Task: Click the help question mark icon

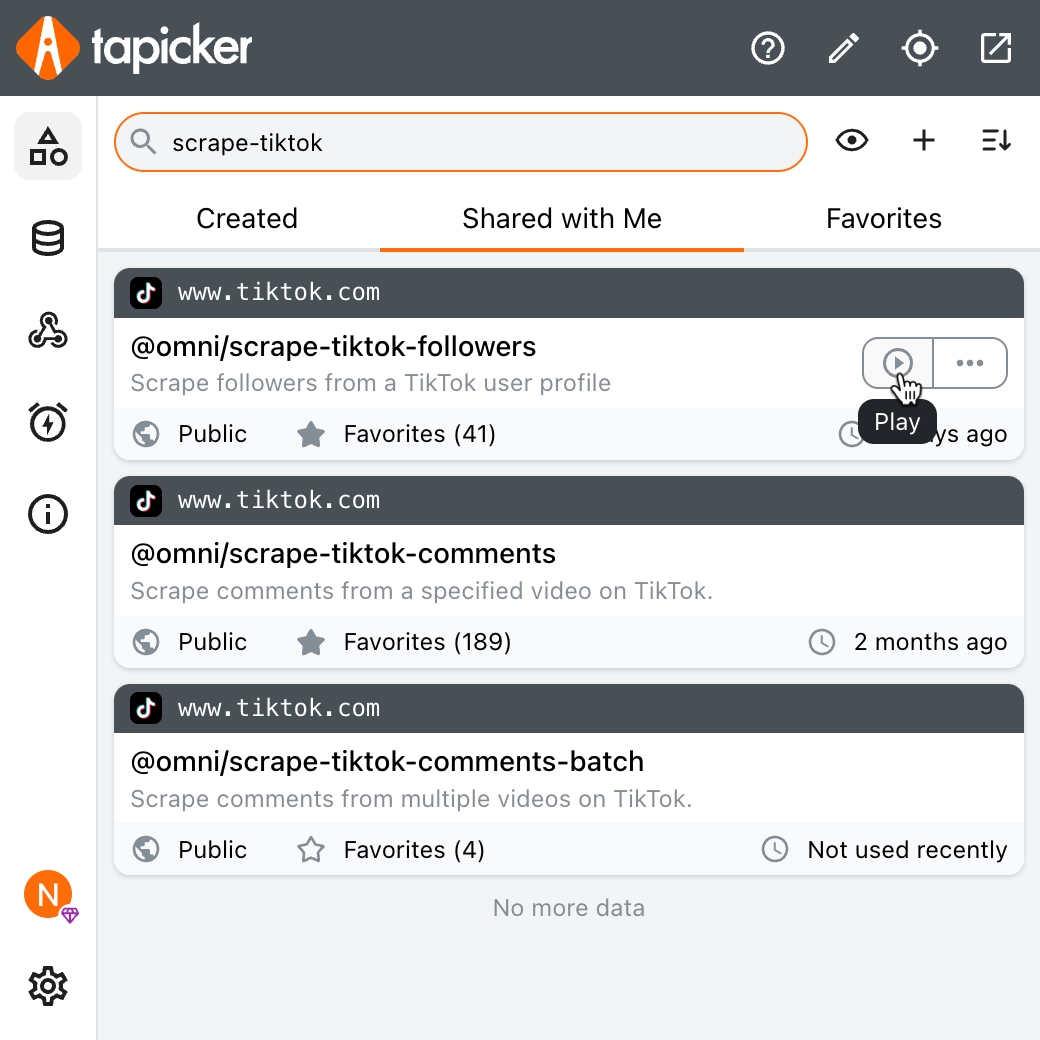Action: (x=768, y=48)
